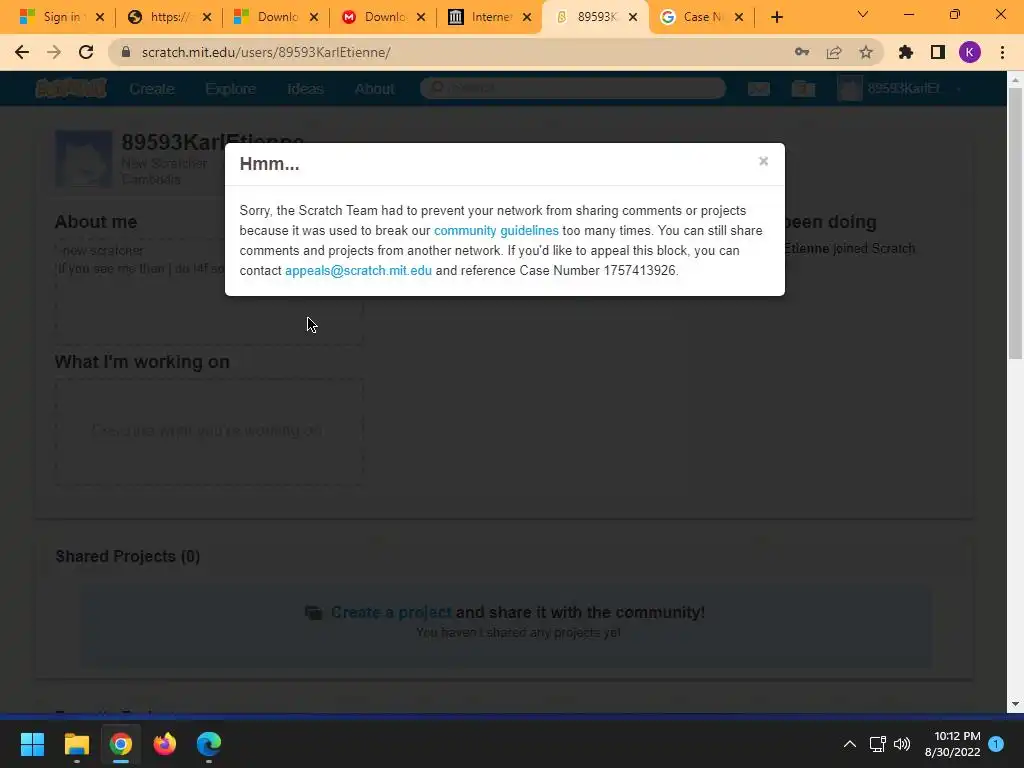Viewport: 1024px width, 768px height.
Task: Open the community guidelines link
Action: point(496,231)
